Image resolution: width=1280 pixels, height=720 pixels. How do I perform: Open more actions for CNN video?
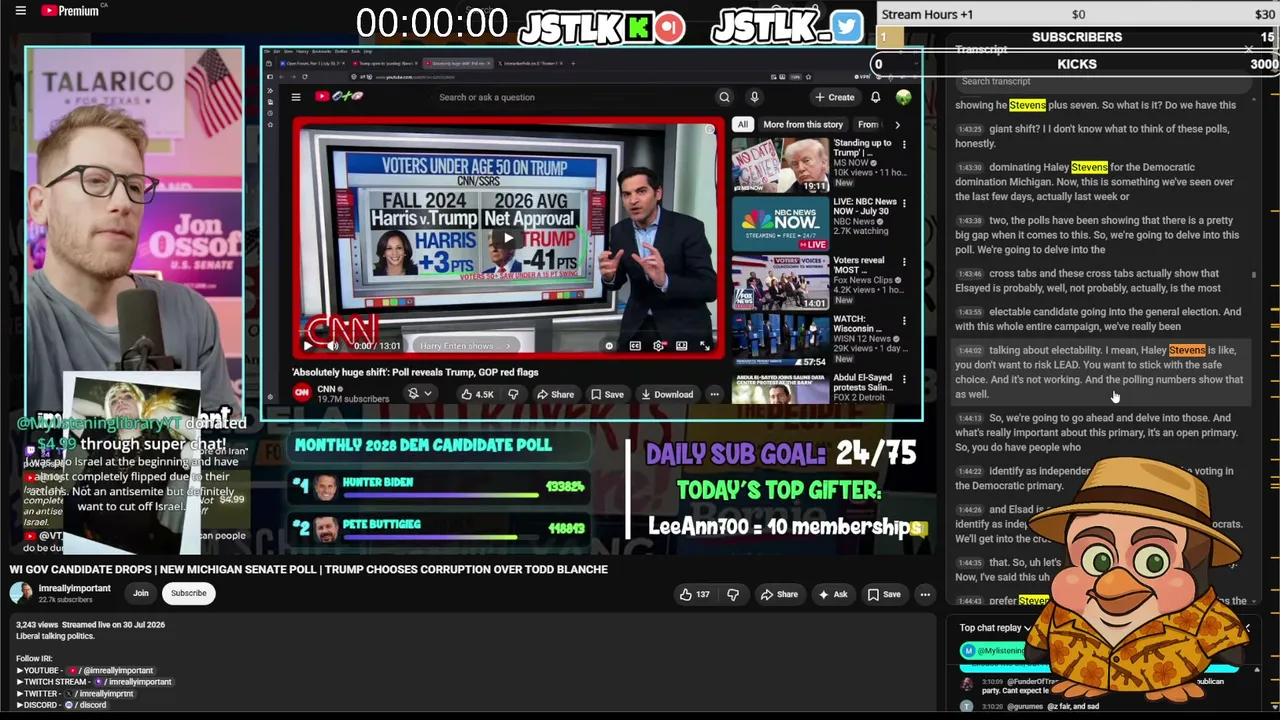[714, 394]
